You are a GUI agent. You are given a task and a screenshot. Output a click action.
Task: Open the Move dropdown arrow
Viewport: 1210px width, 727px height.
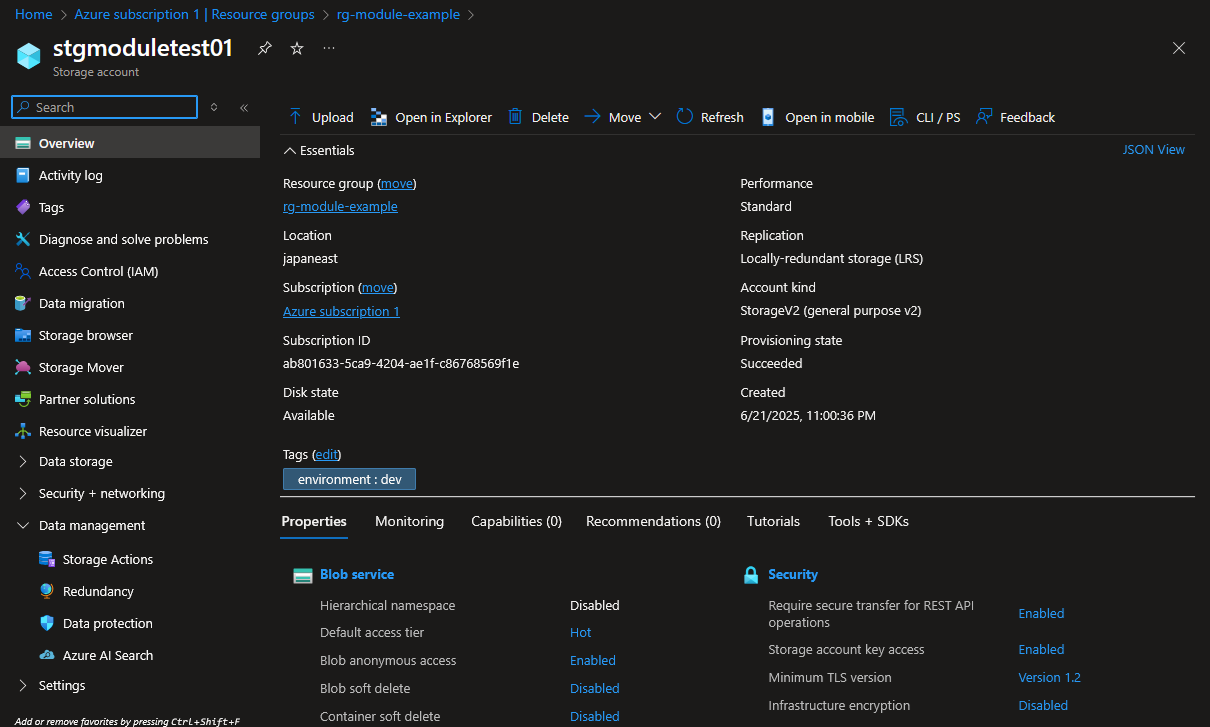(x=655, y=117)
